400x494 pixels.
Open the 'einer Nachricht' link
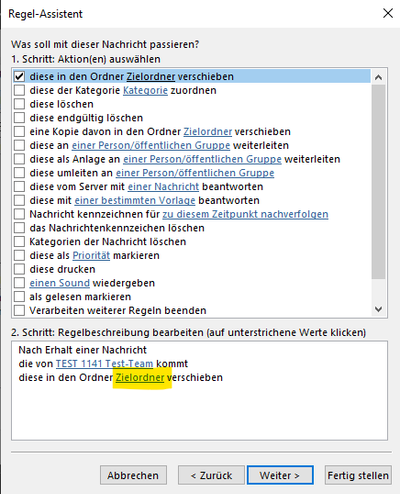pyautogui.click(x=163, y=187)
